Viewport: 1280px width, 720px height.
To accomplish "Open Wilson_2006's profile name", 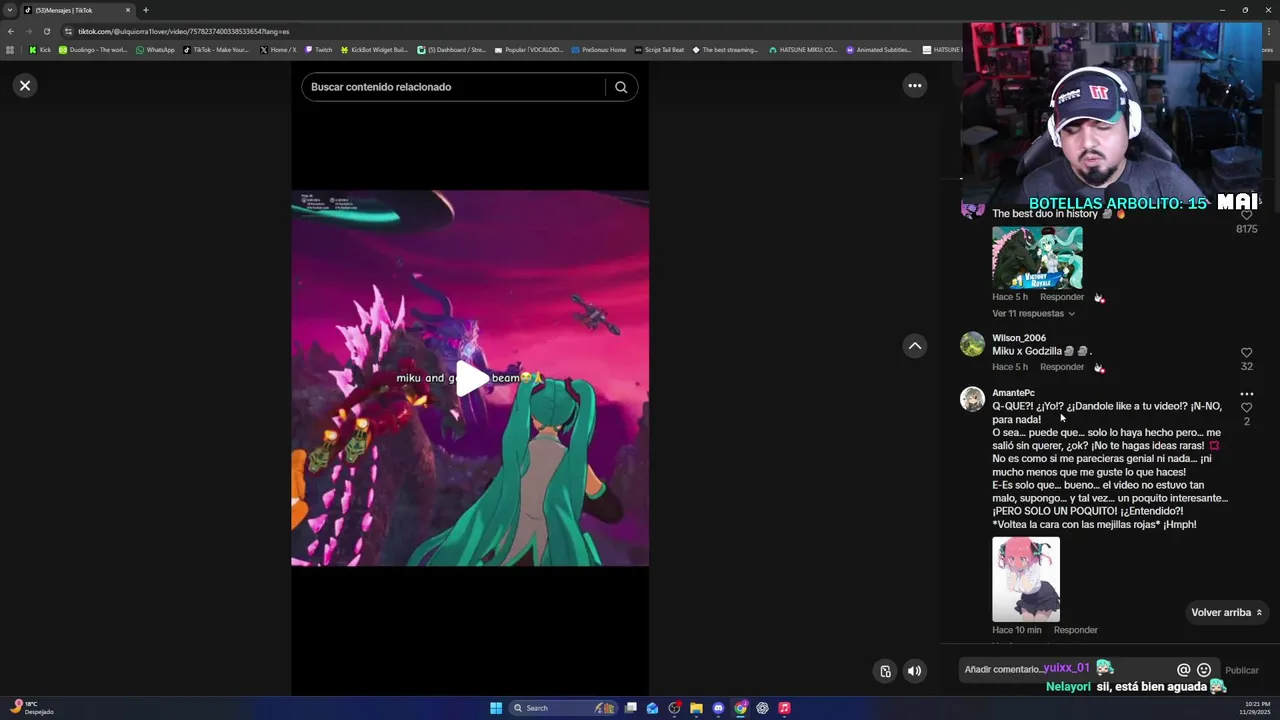I will click(1019, 338).
